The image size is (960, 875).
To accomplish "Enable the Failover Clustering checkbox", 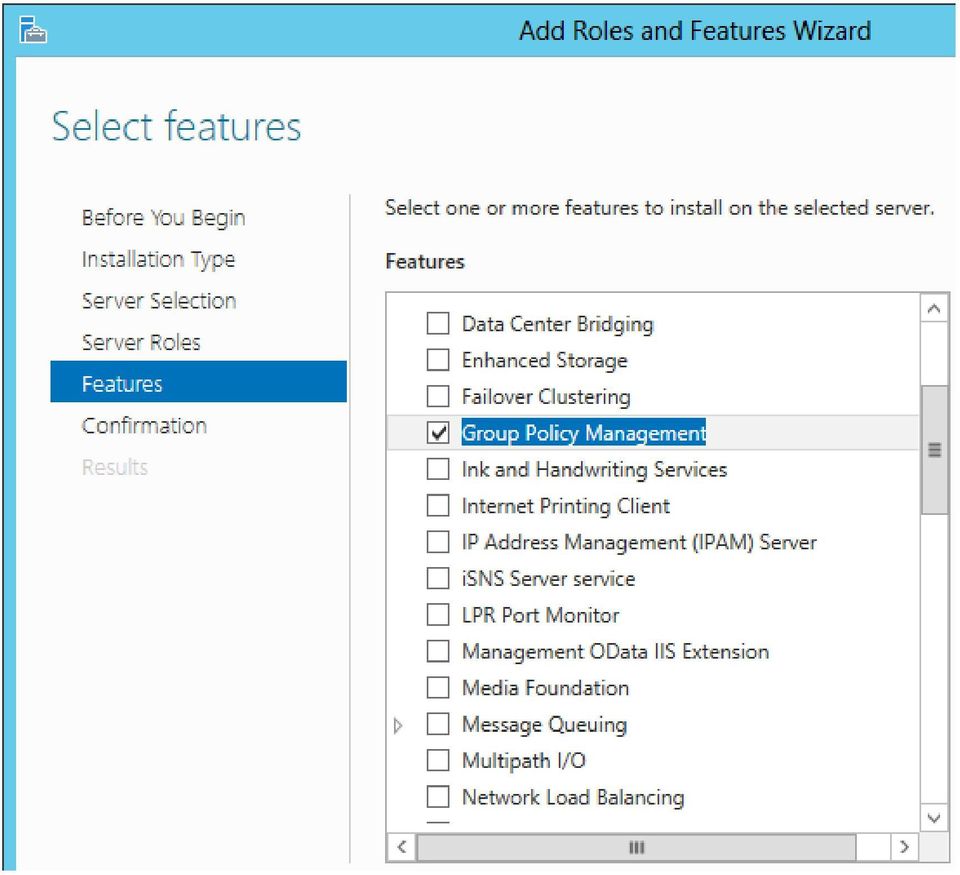I will (438, 396).
